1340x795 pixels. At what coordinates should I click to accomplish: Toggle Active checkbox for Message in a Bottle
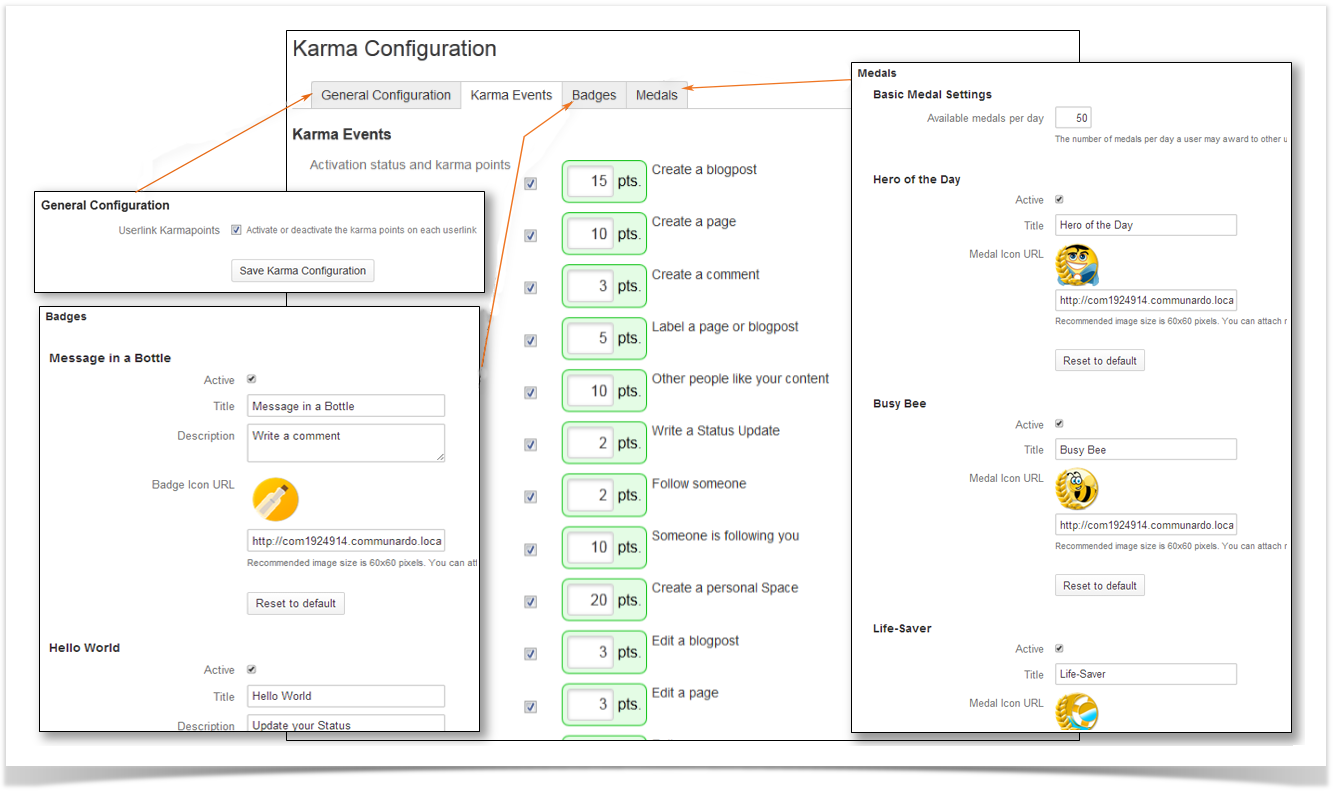point(251,380)
